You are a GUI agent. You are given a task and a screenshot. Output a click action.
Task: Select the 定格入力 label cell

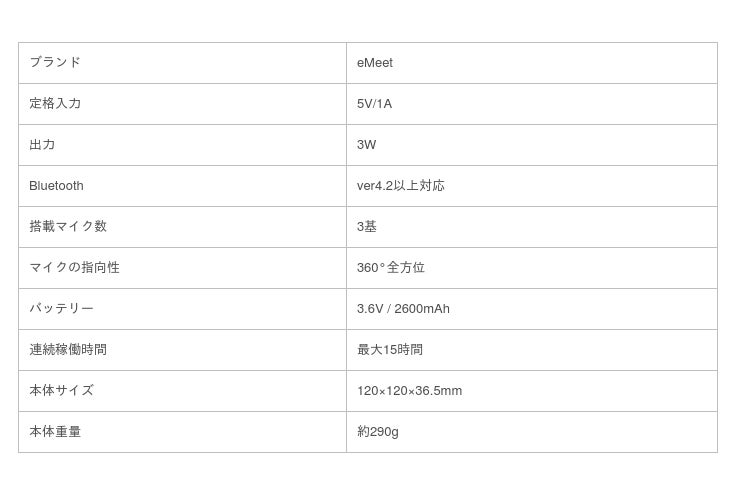click(55, 104)
